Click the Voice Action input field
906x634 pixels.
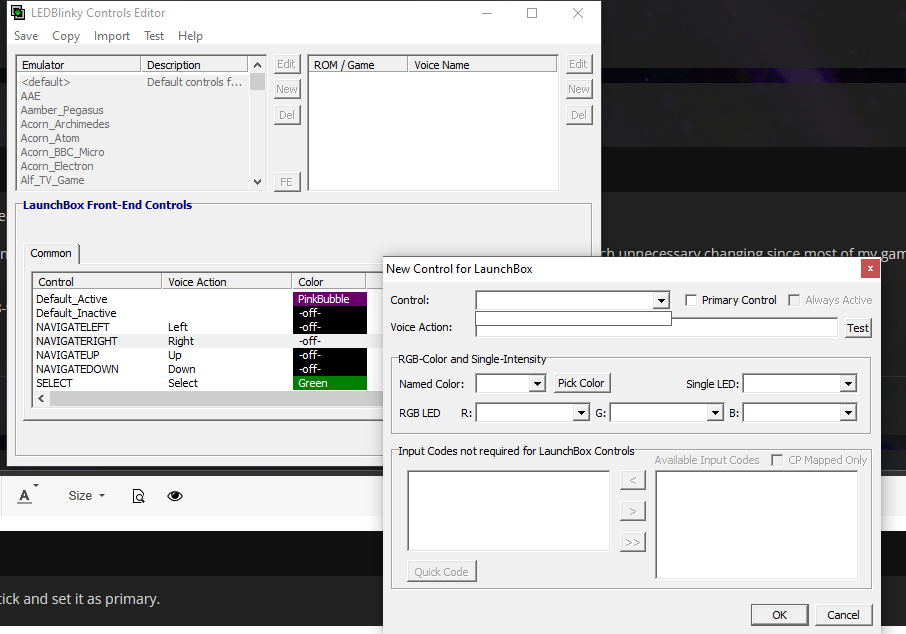[656, 328]
